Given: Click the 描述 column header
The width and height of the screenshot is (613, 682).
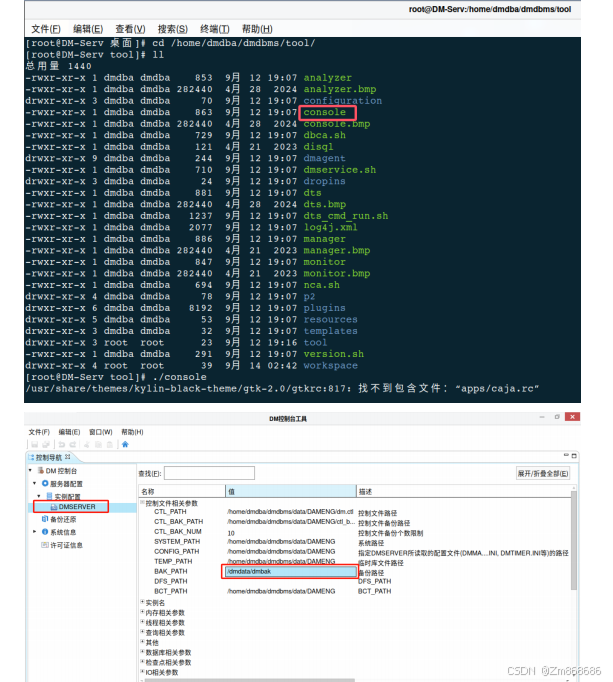Looking at the screenshot, I should click(x=463, y=491).
